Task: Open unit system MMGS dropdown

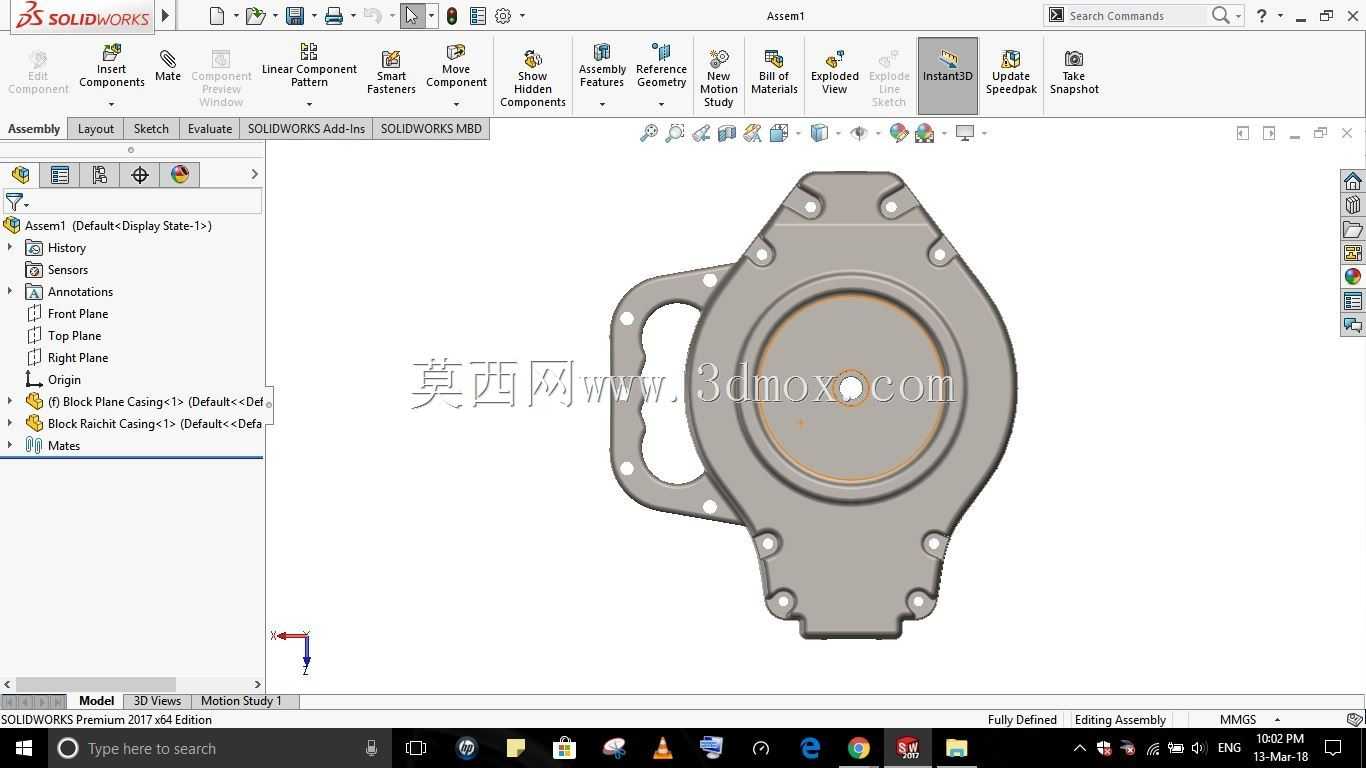Action: [x=1277, y=720]
